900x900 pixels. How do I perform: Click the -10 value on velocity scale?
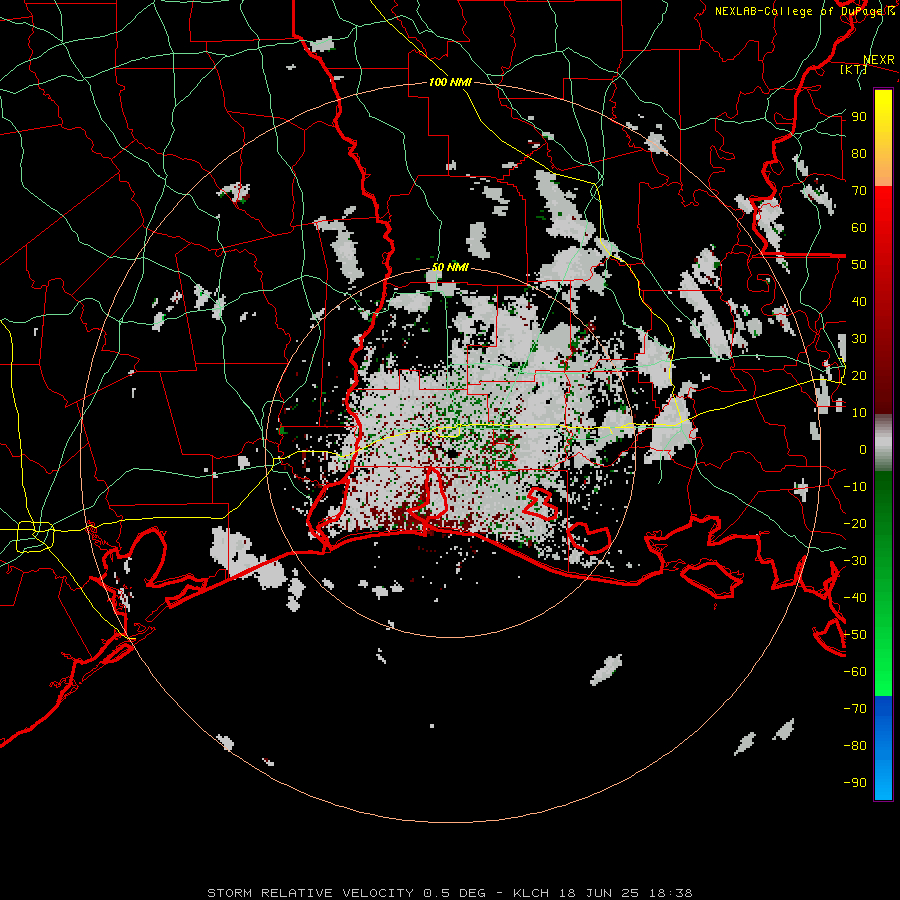[855, 487]
